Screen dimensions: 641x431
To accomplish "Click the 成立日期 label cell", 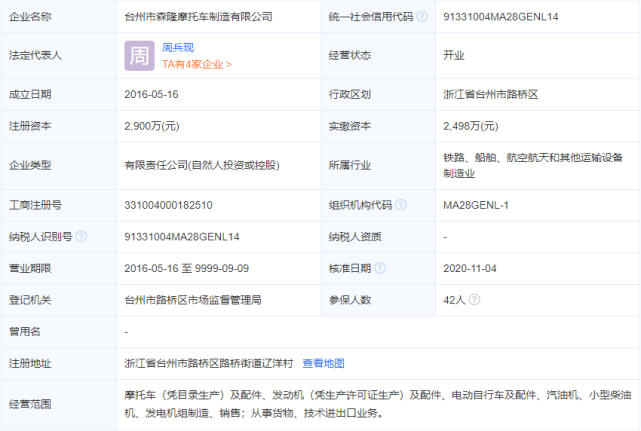I will 59,94.
